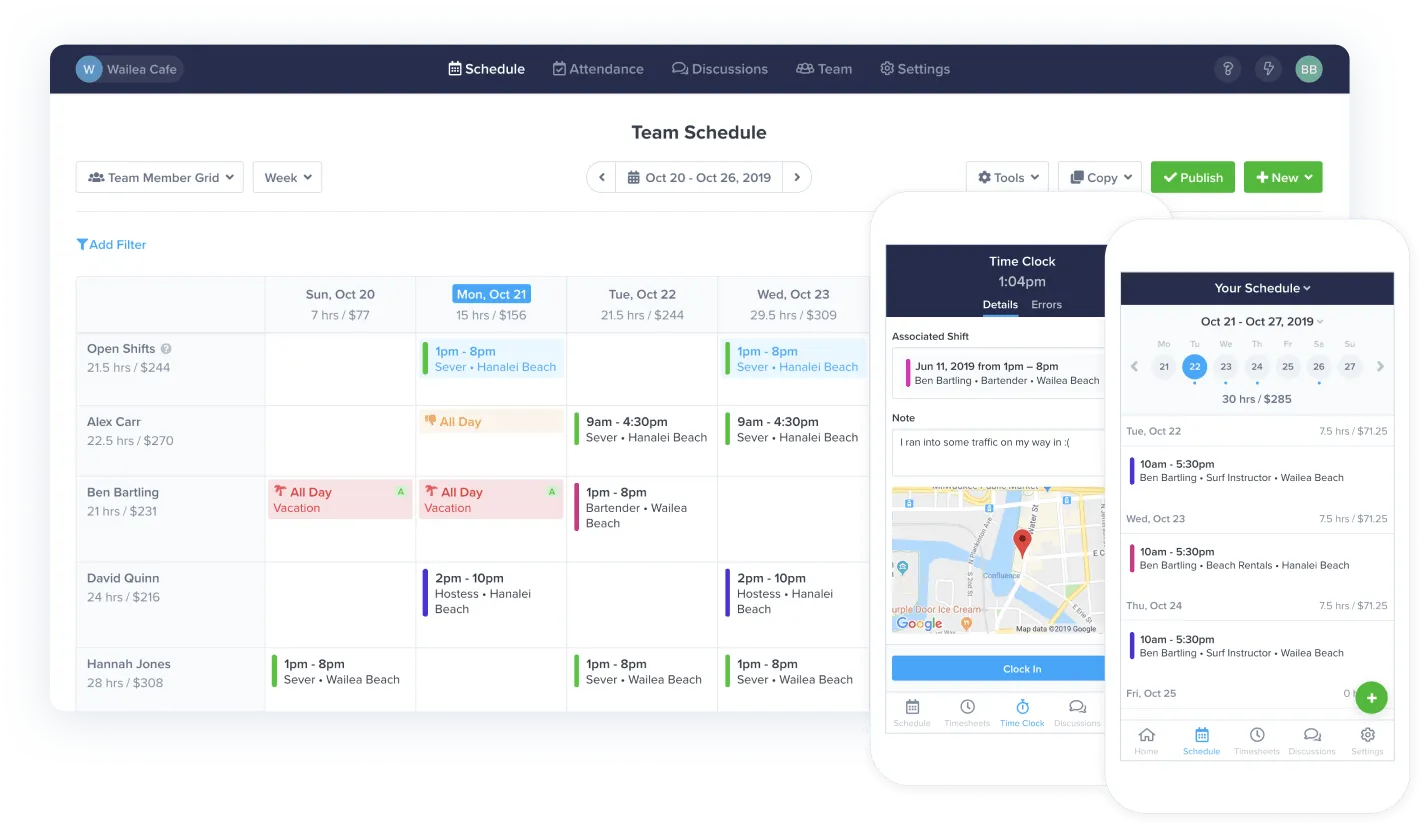This screenshot has height=828, width=1423.
Task: Select day 26 in phone calendar
Action: click(1319, 367)
